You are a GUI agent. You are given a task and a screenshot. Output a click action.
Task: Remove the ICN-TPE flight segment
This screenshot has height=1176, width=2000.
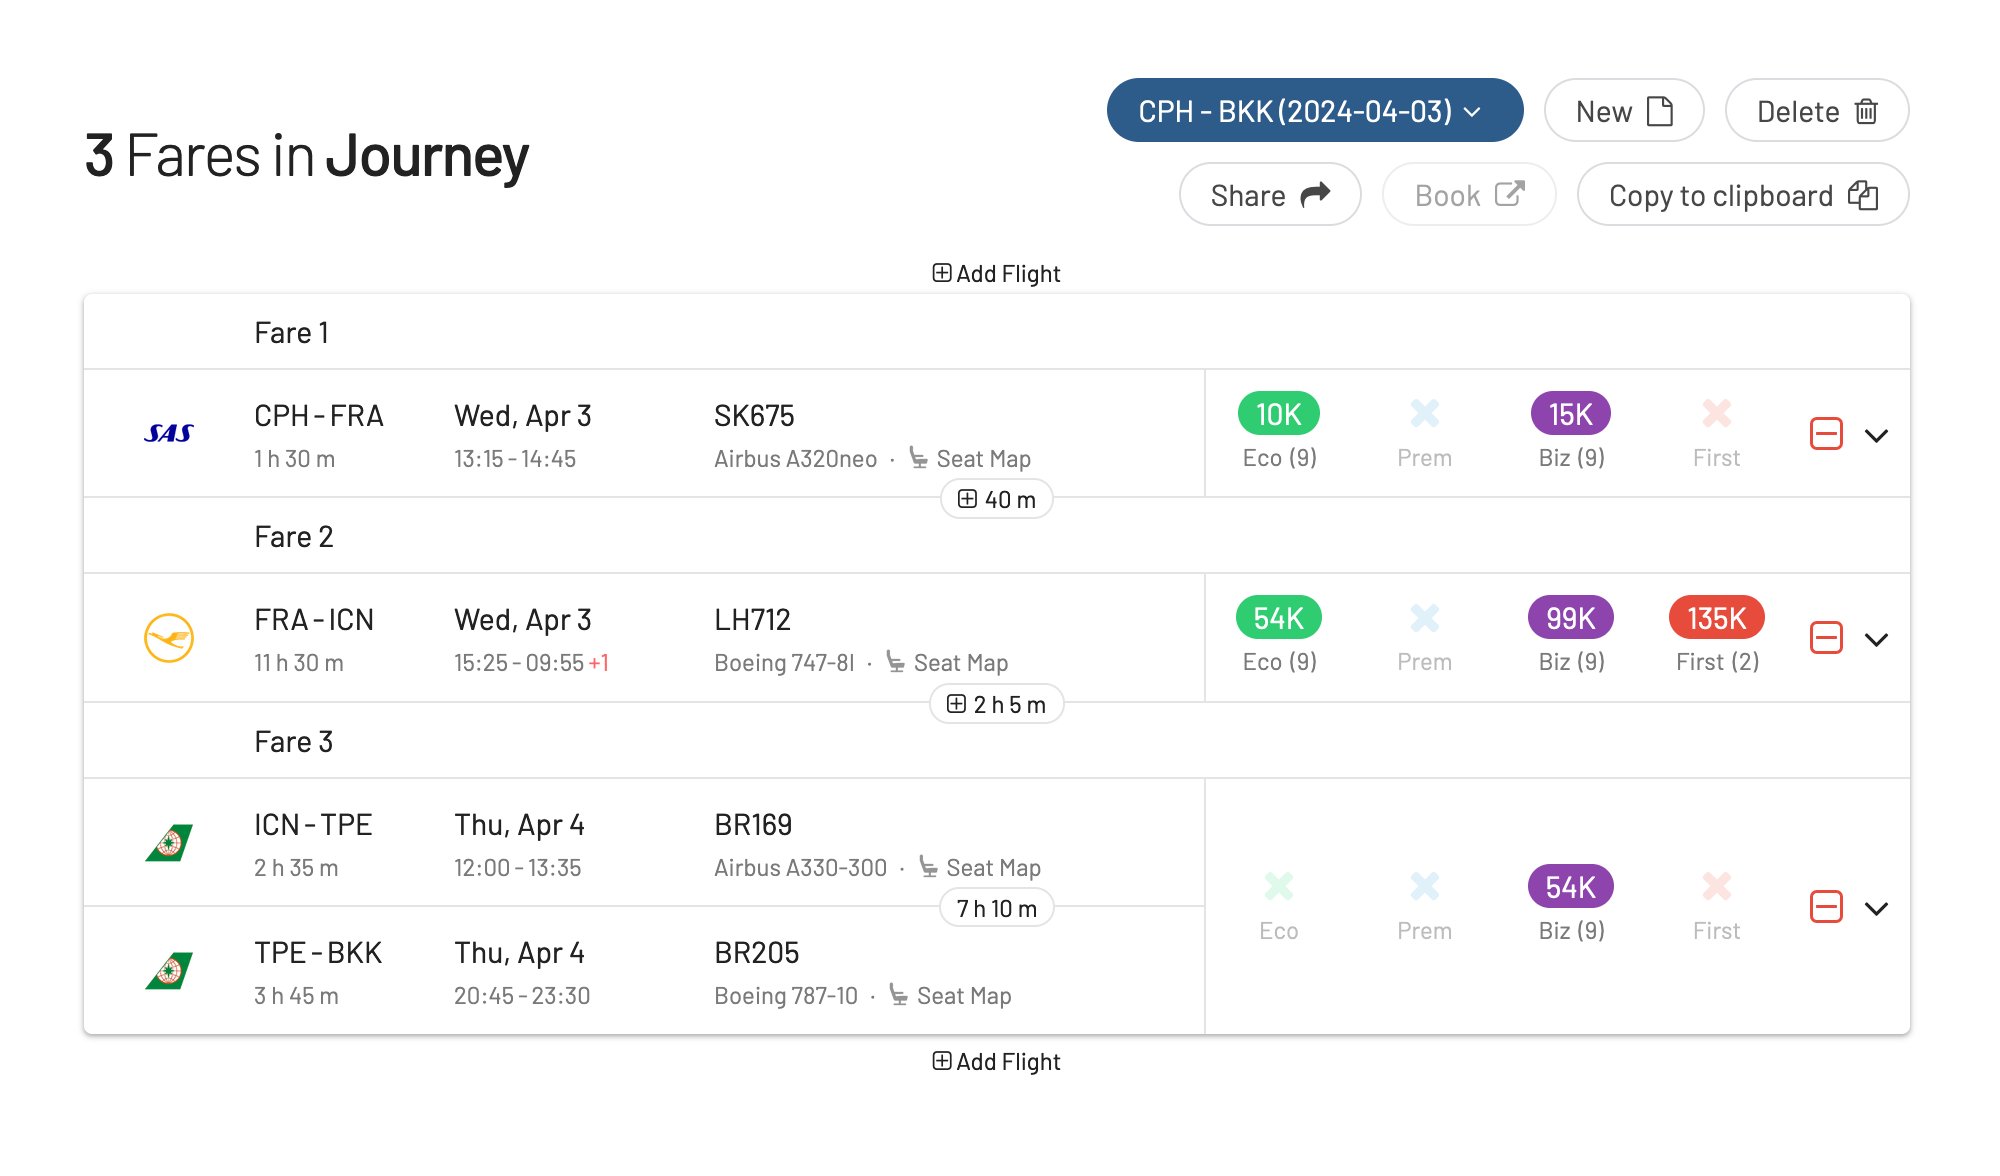tap(1826, 908)
